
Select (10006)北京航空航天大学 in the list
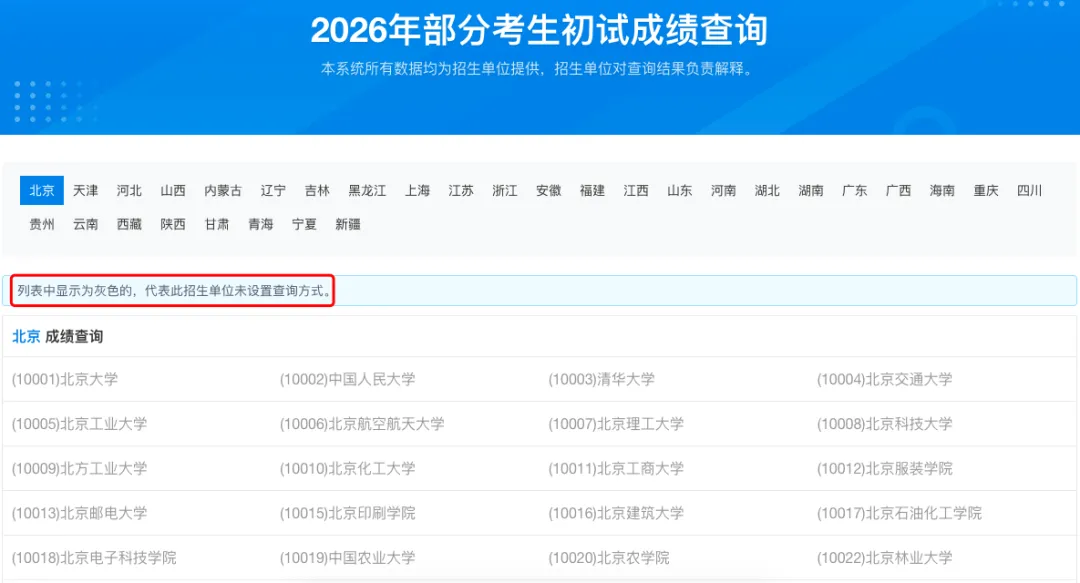[362, 424]
